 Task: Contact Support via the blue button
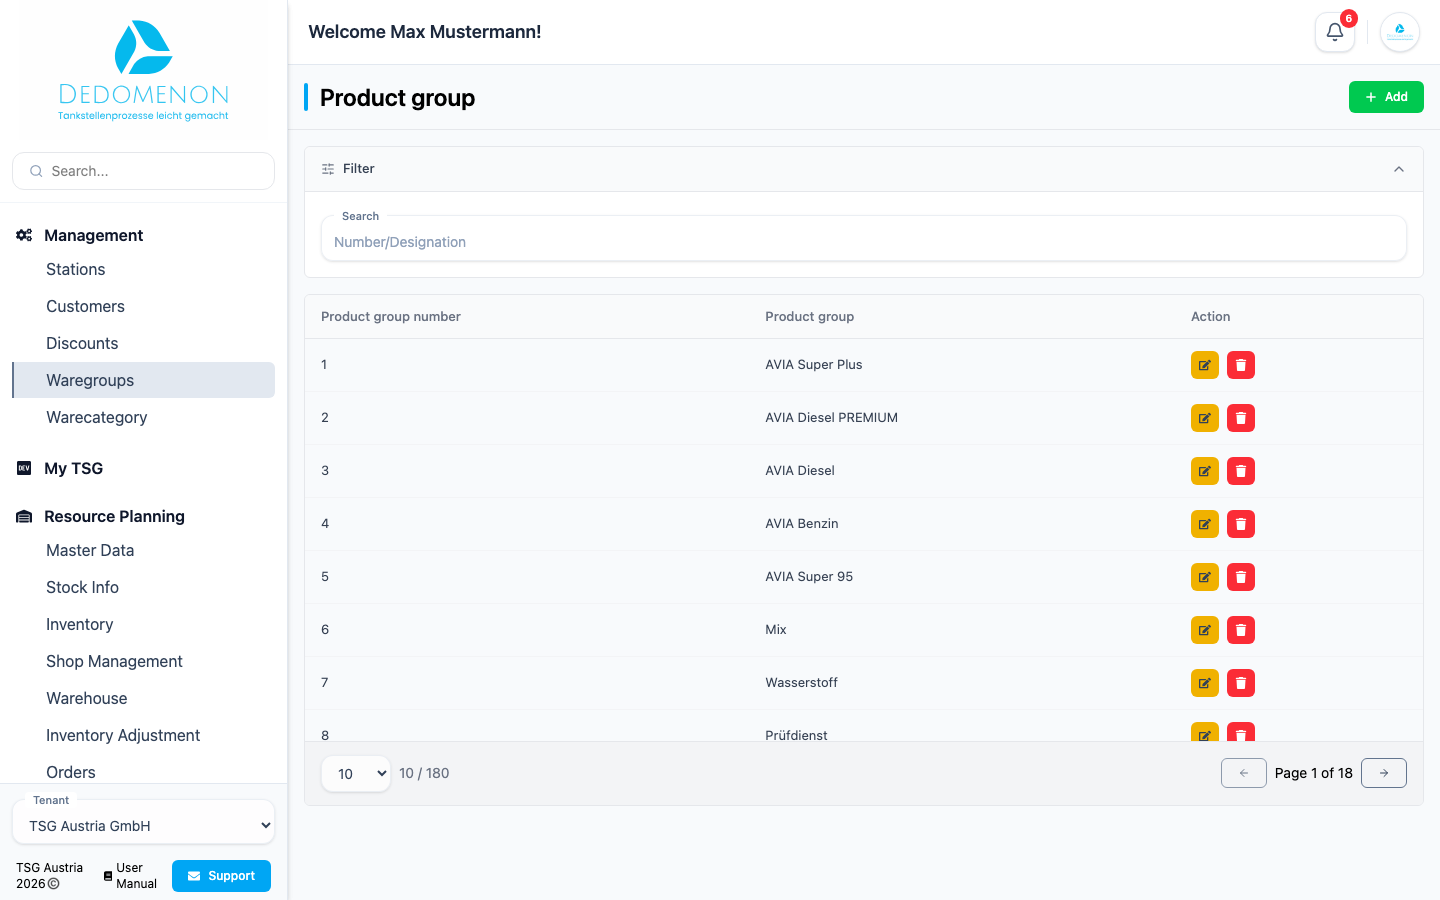click(x=221, y=876)
